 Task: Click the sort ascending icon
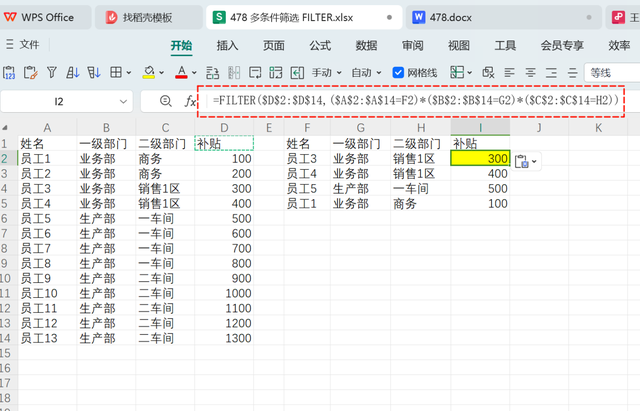[x=73, y=73]
